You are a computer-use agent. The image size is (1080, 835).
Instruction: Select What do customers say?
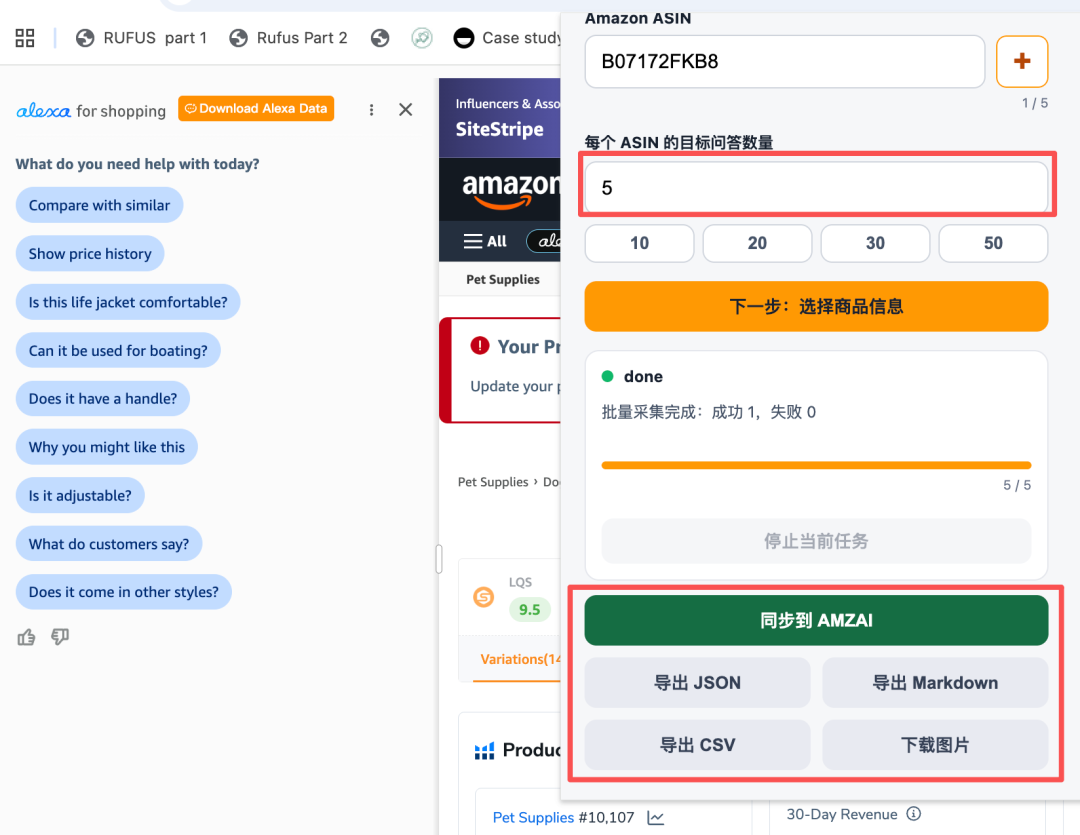click(109, 544)
